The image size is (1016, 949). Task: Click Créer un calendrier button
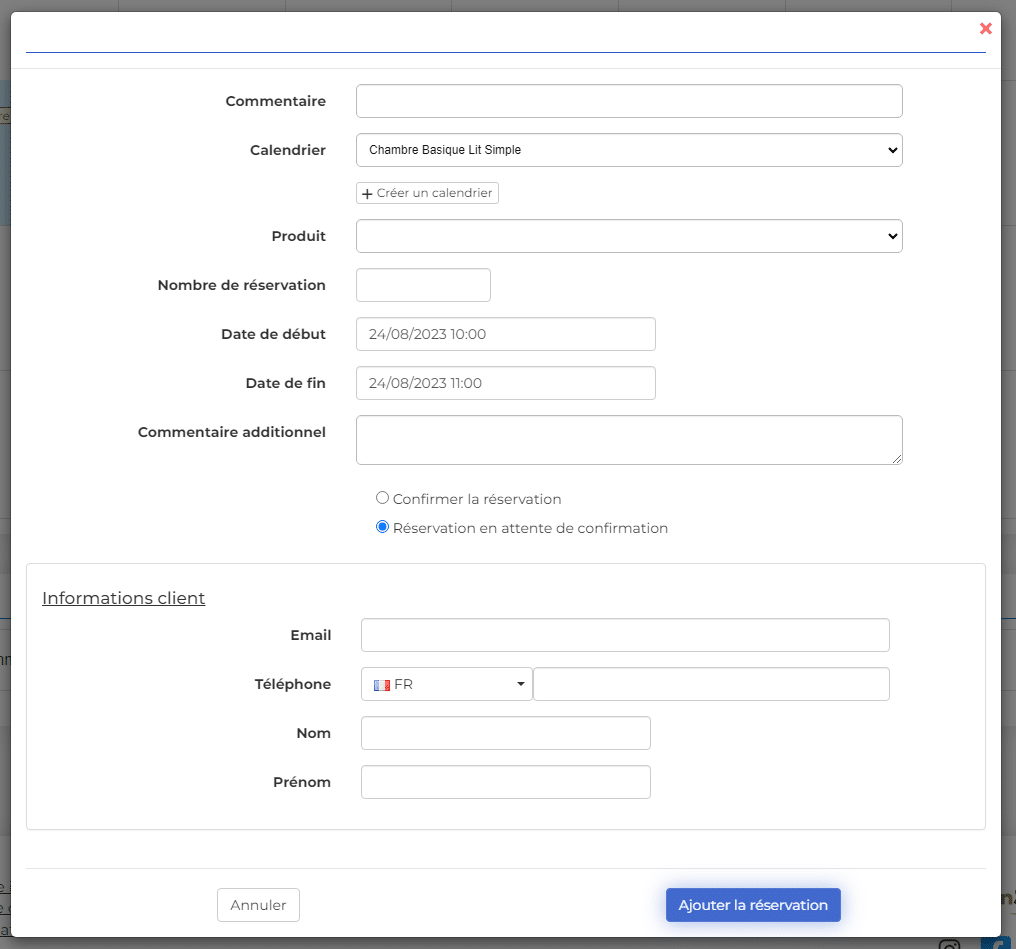pyautogui.click(x=427, y=193)
